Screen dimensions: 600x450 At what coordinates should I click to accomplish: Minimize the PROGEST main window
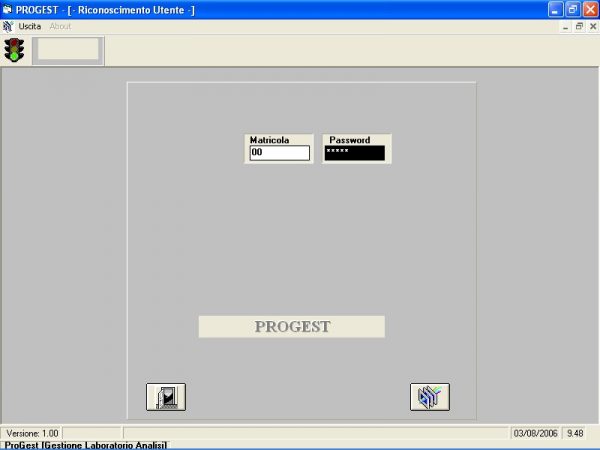point(555,10)
